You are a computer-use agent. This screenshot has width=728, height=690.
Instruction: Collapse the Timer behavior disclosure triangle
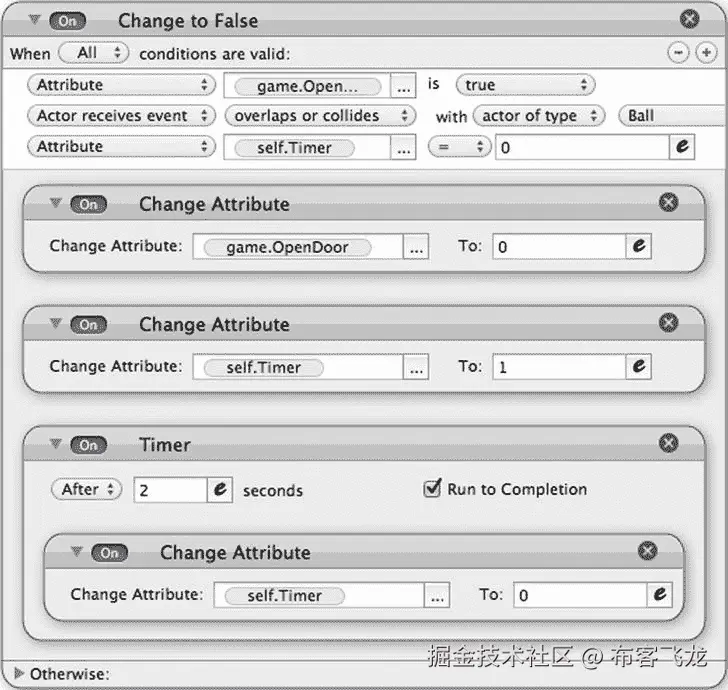[x=56, y=444]
